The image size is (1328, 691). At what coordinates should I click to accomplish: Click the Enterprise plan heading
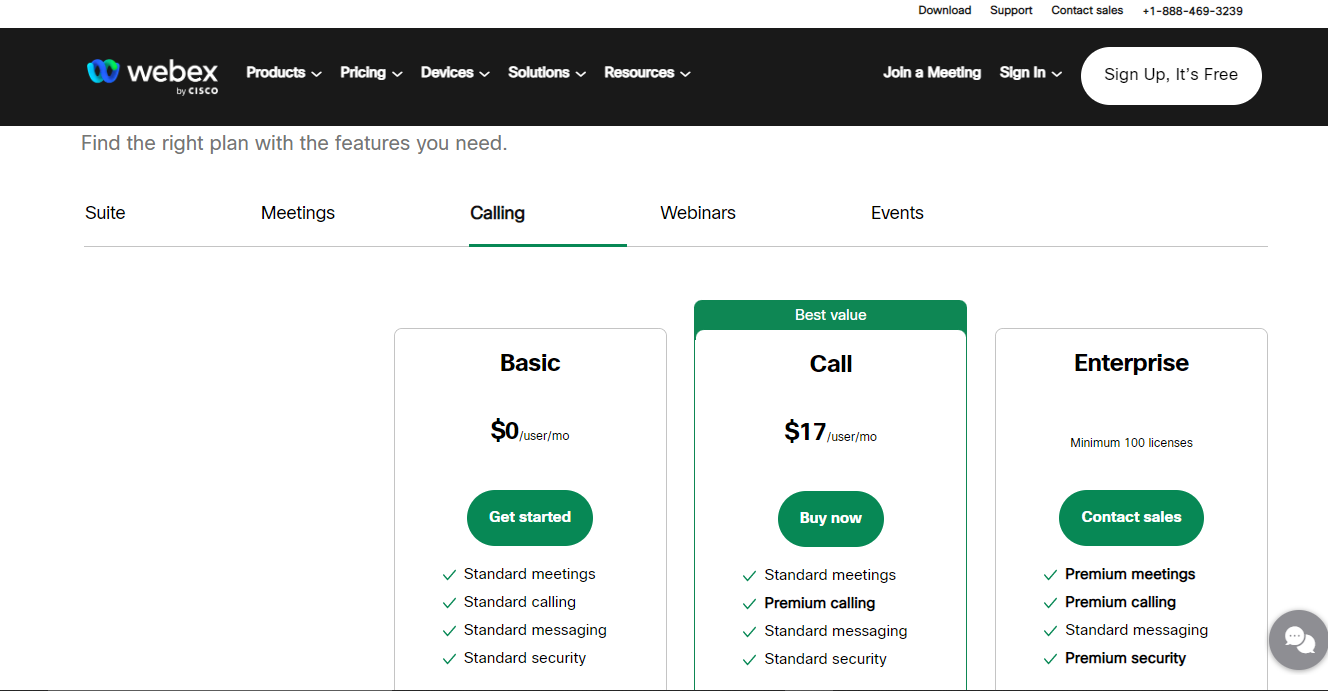pyautogui.click(x=1131, y=363)
